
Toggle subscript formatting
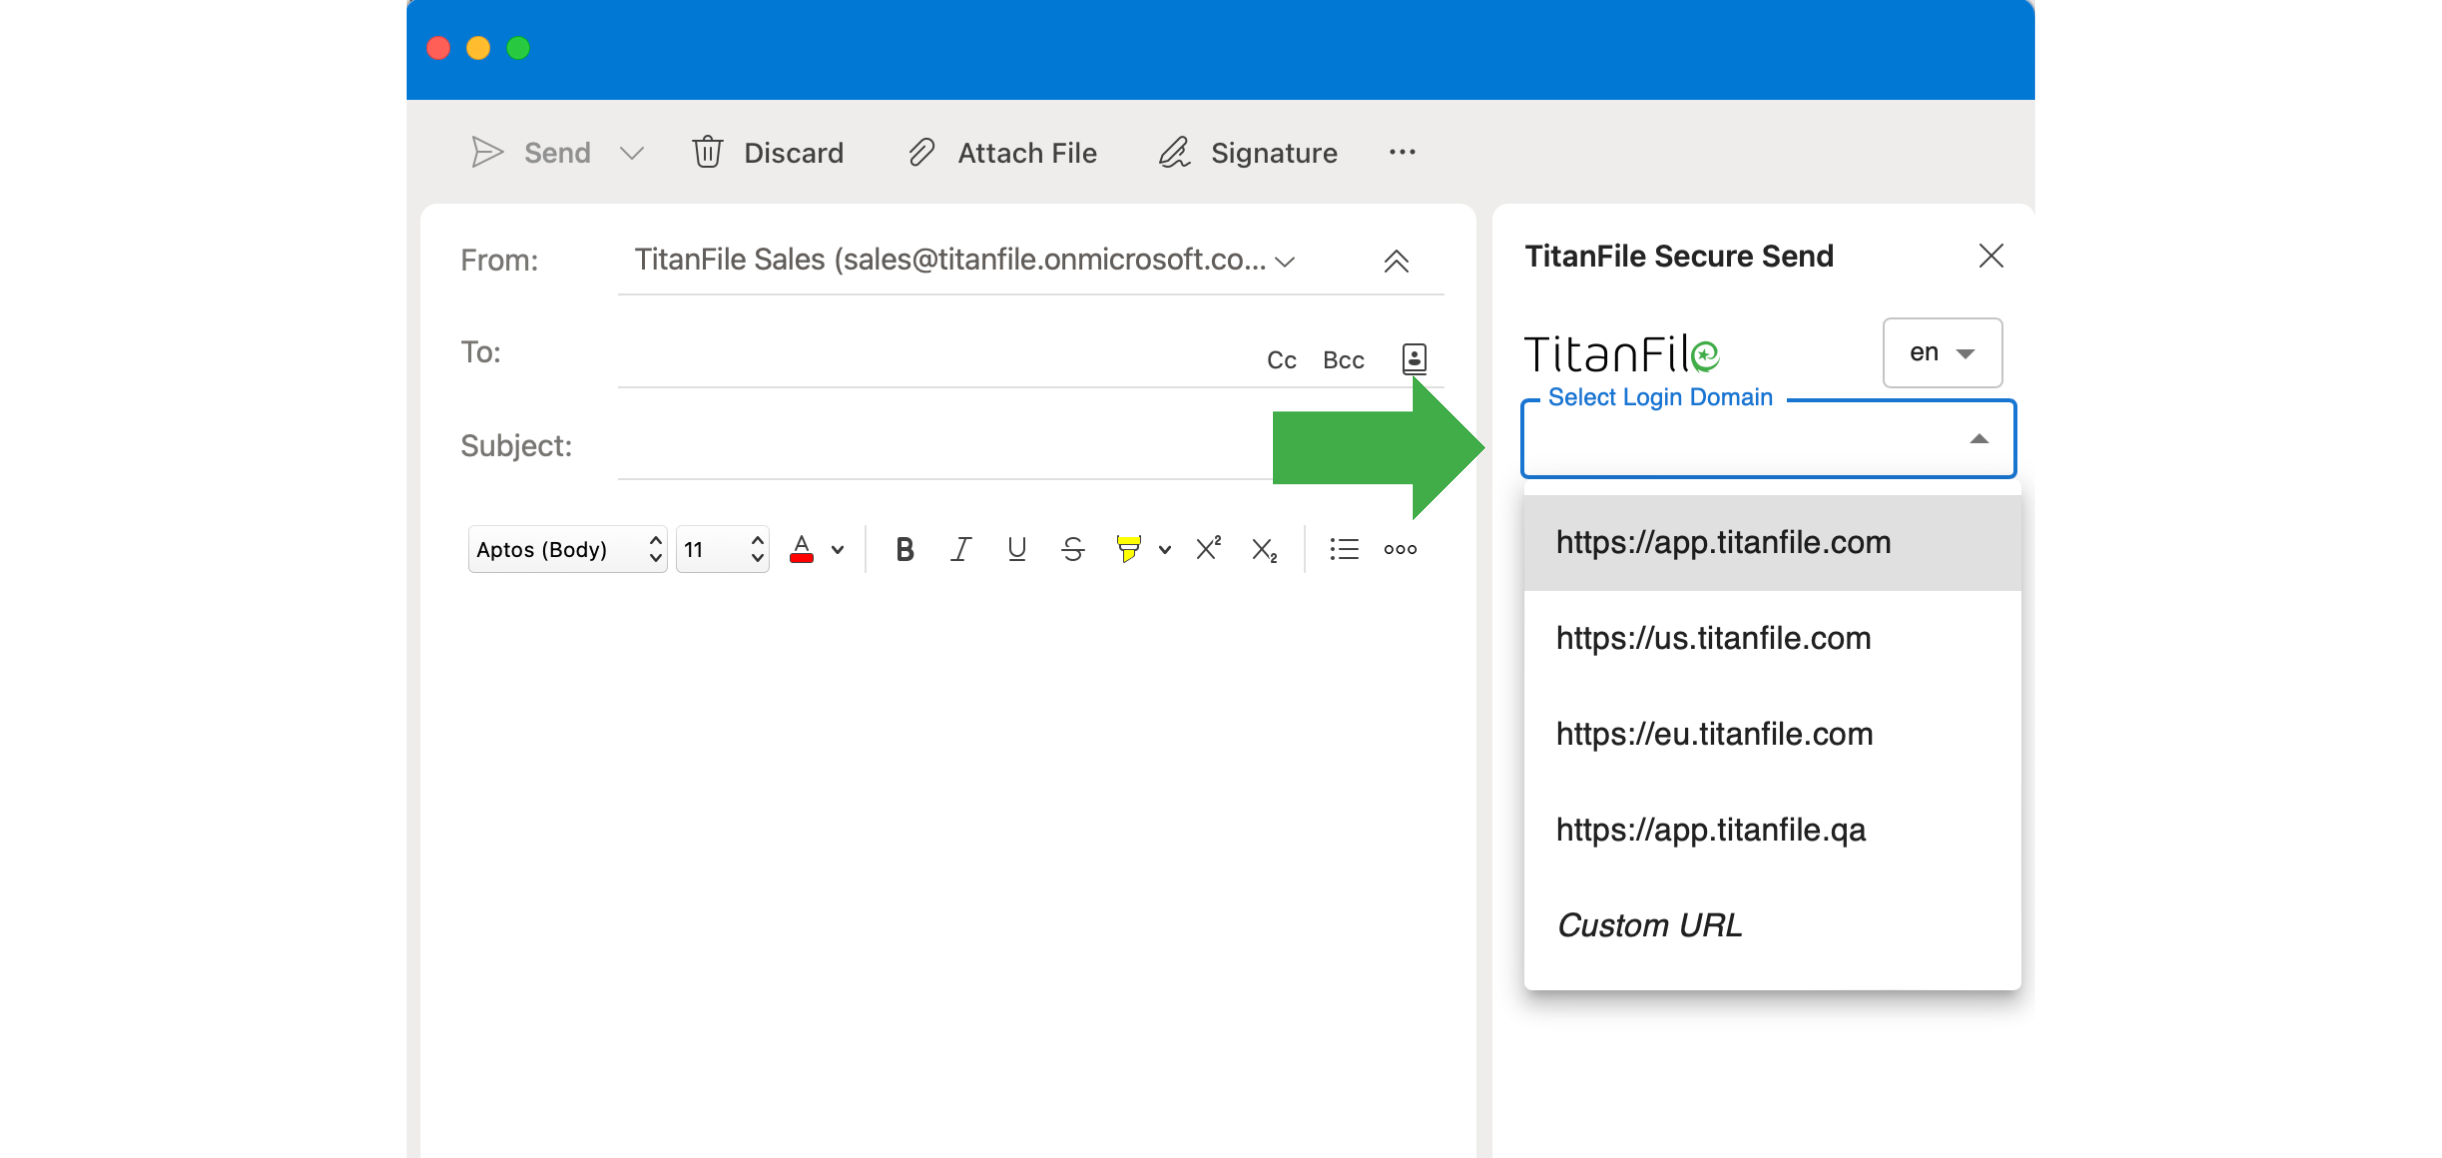1264,550
